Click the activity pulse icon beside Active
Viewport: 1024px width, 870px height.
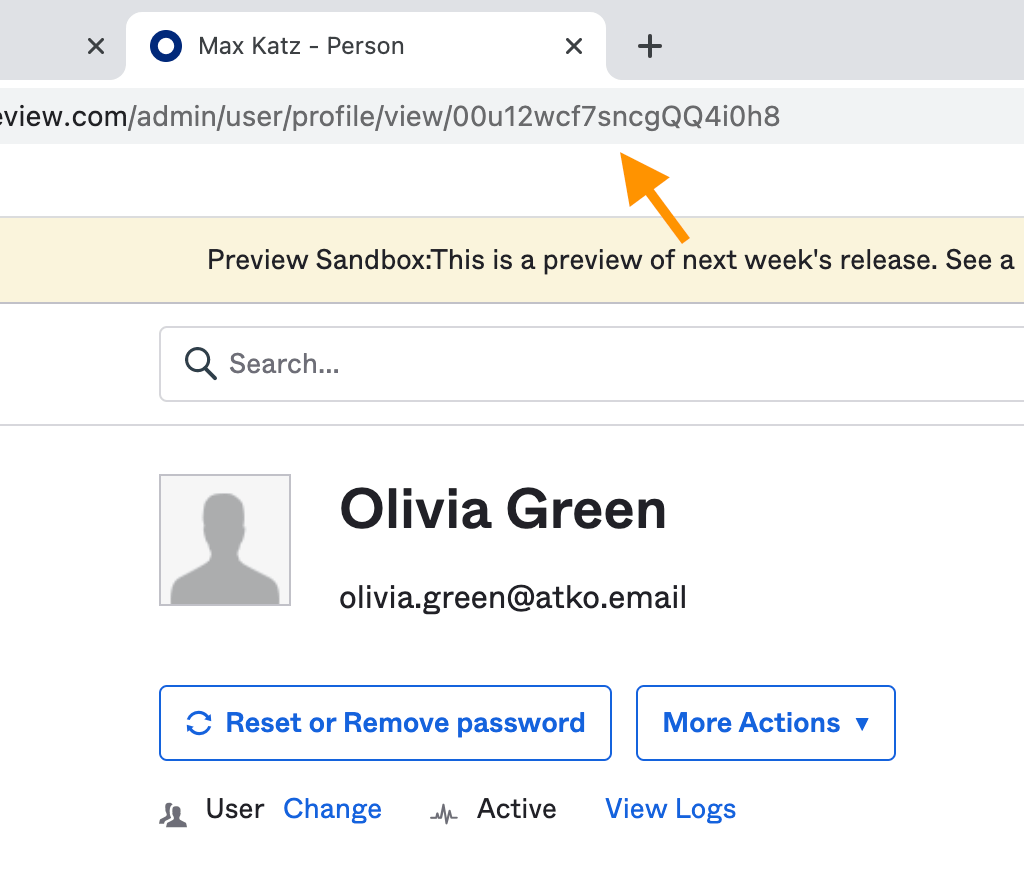click(444, 815)
